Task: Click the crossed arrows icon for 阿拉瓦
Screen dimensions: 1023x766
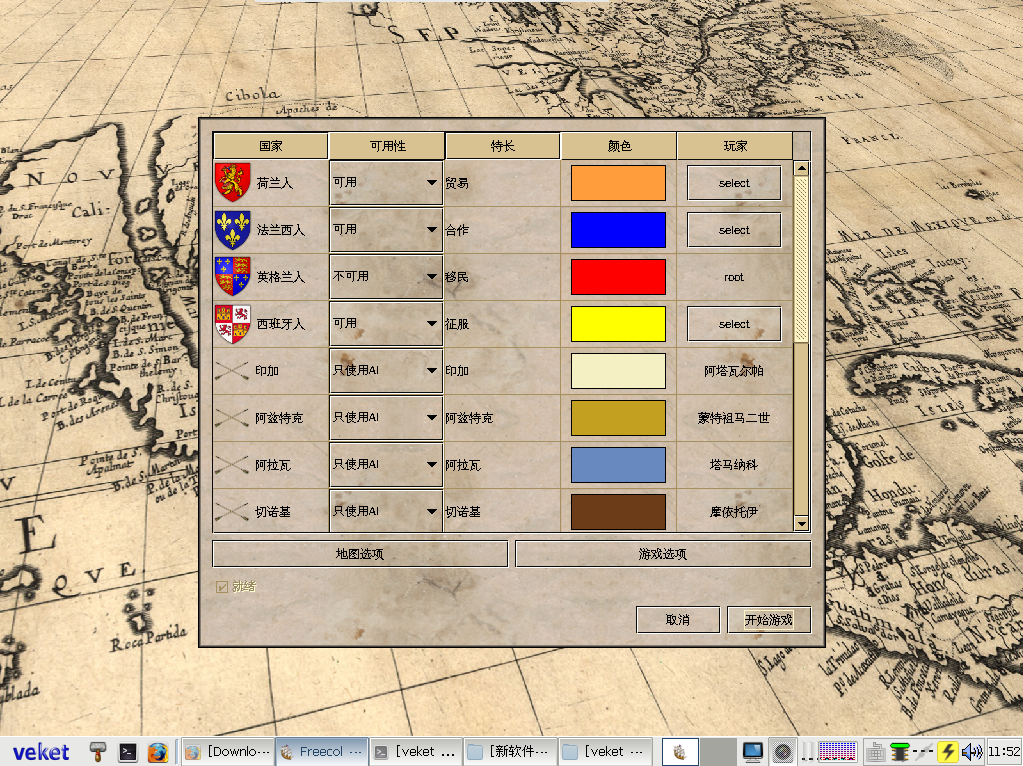Action: (x=231, y=465)
